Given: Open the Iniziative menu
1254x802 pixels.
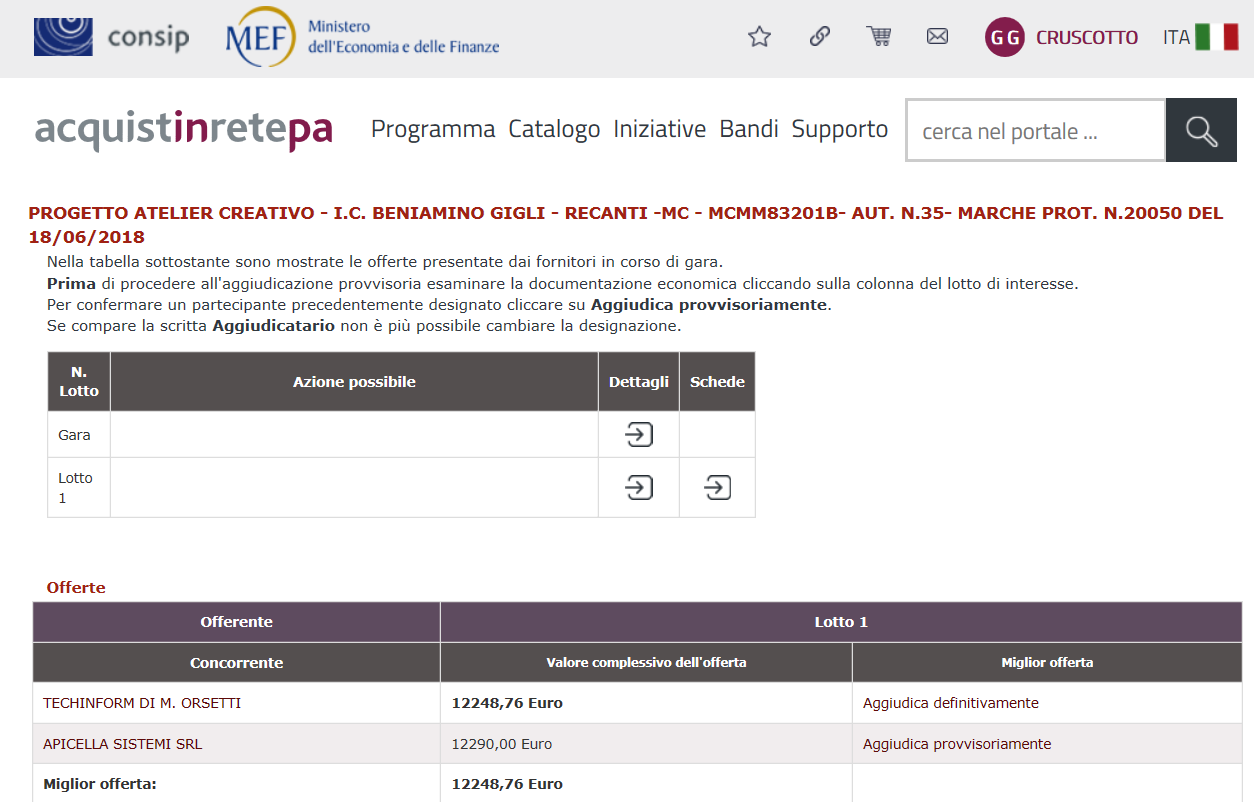Looking at the screenshot, I should (659, 129).
